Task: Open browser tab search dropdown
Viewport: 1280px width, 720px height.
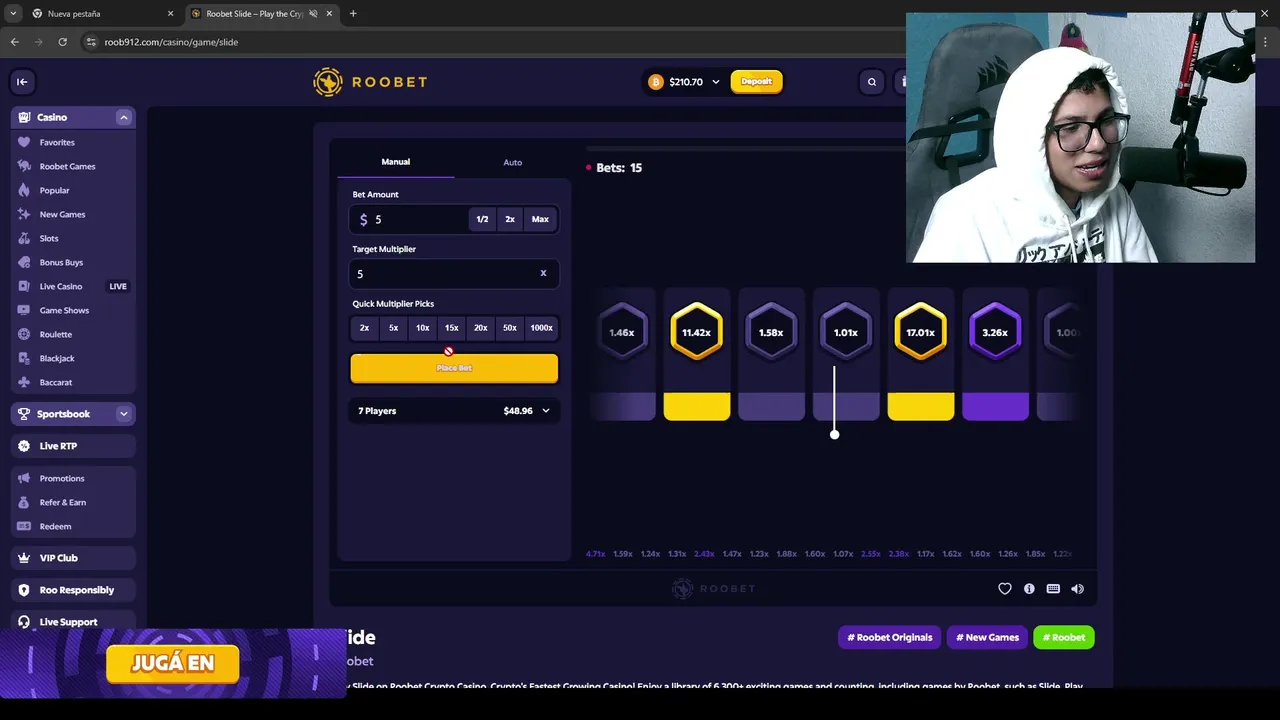Action: (13, 14)
